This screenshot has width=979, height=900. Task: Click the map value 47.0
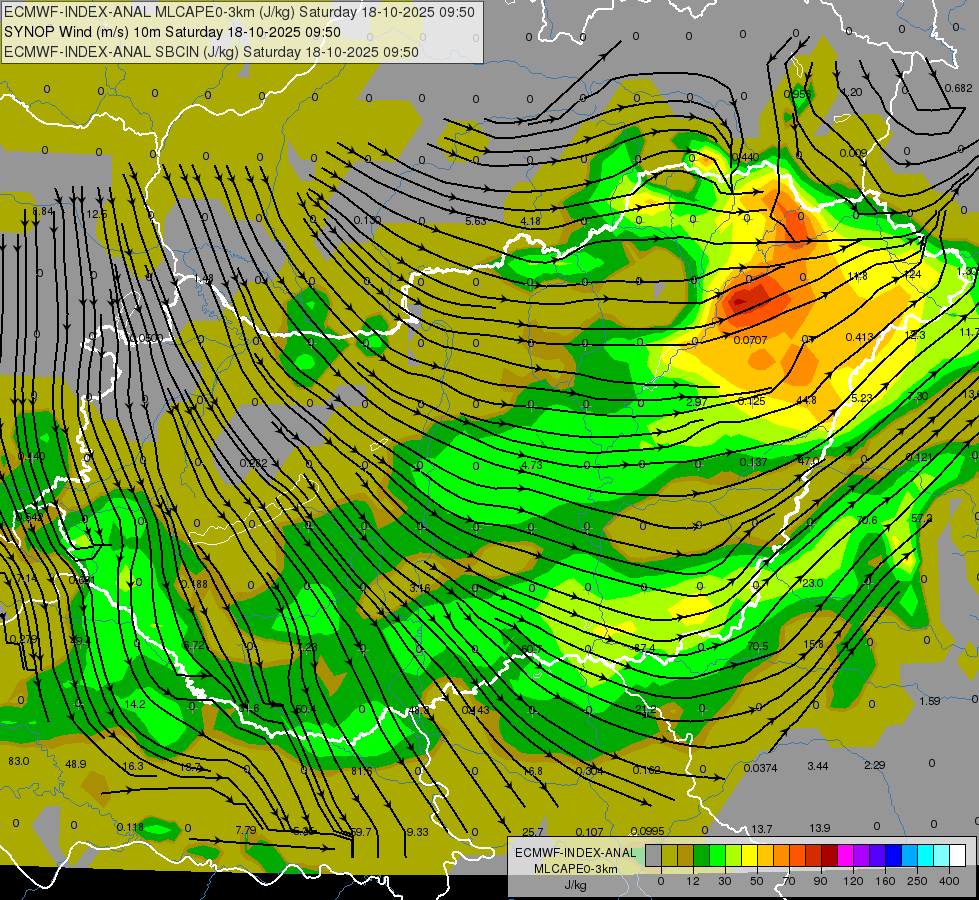[809, 461]
